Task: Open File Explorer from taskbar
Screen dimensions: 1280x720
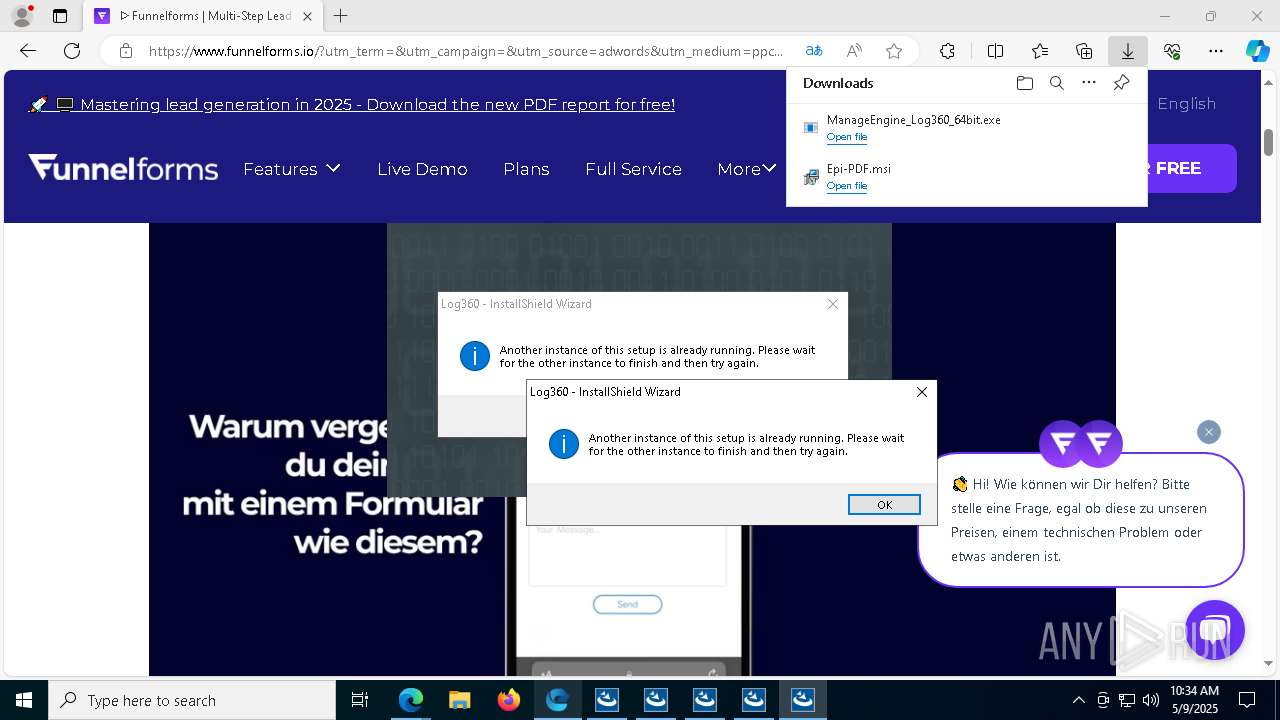Action: pyautogui.click(x=459, y=700)
